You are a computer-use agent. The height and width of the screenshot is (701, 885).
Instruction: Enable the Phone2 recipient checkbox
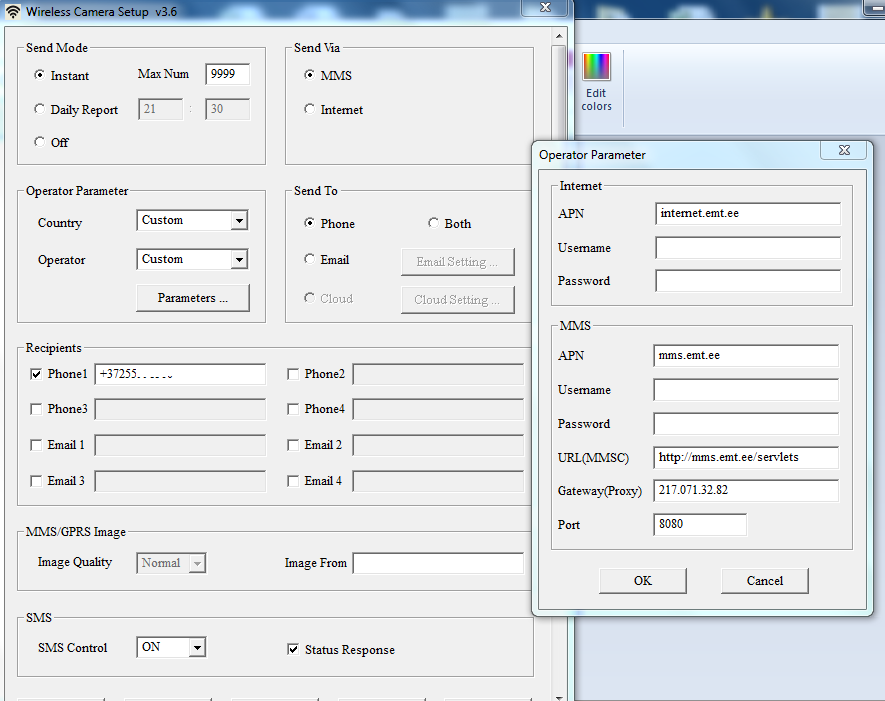(x=293, y=374)
